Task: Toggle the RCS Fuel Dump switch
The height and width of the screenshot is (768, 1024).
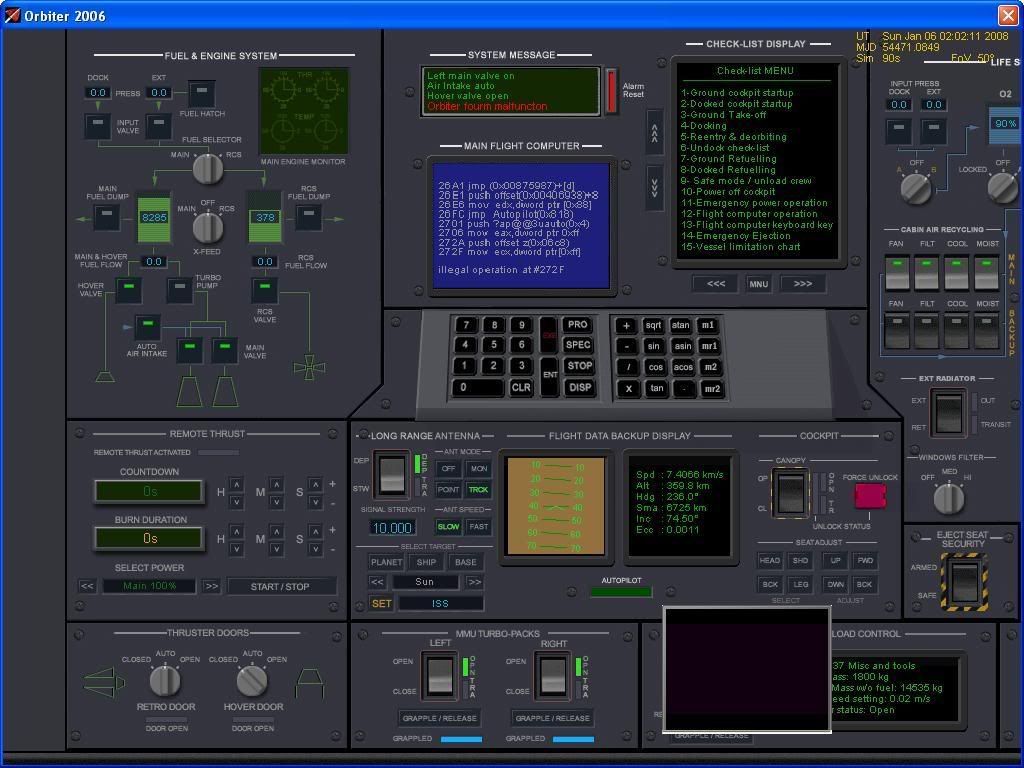Action: pyautogui.click(x=308, y=217)
